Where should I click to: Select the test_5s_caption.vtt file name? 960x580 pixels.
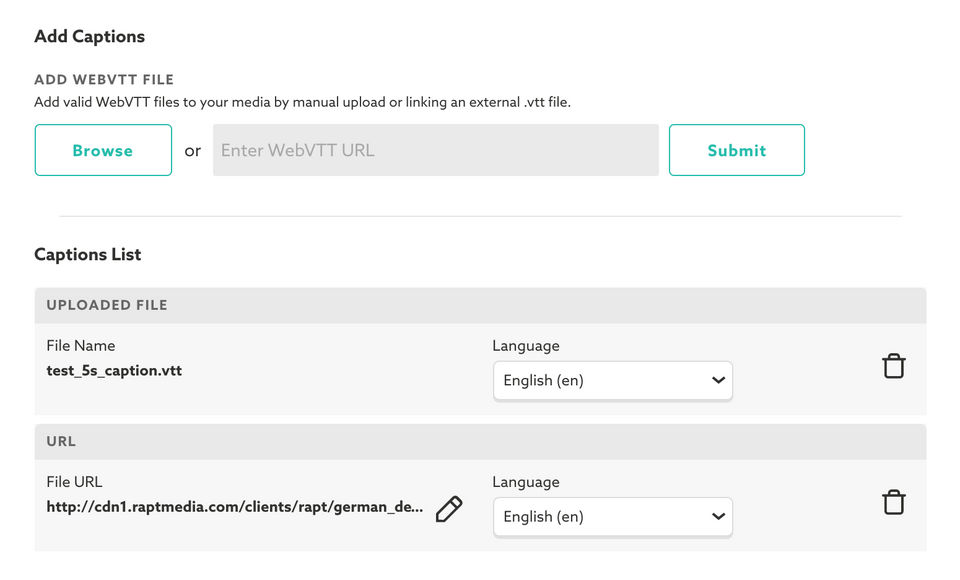coord(114,370)
